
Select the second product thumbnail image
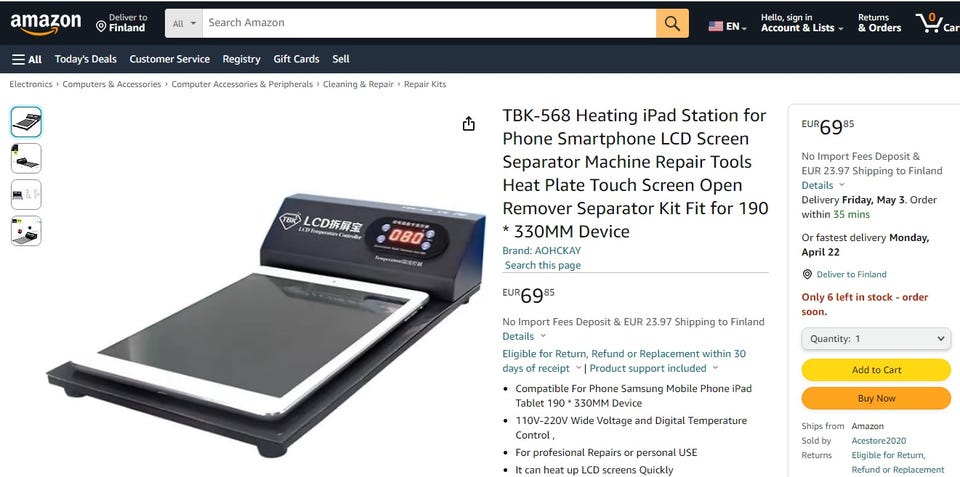coord(26,158)
